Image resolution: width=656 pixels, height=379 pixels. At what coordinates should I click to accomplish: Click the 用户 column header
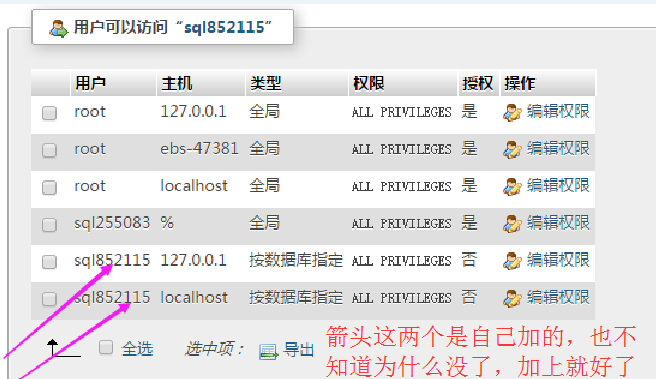(x=90, y=83)
